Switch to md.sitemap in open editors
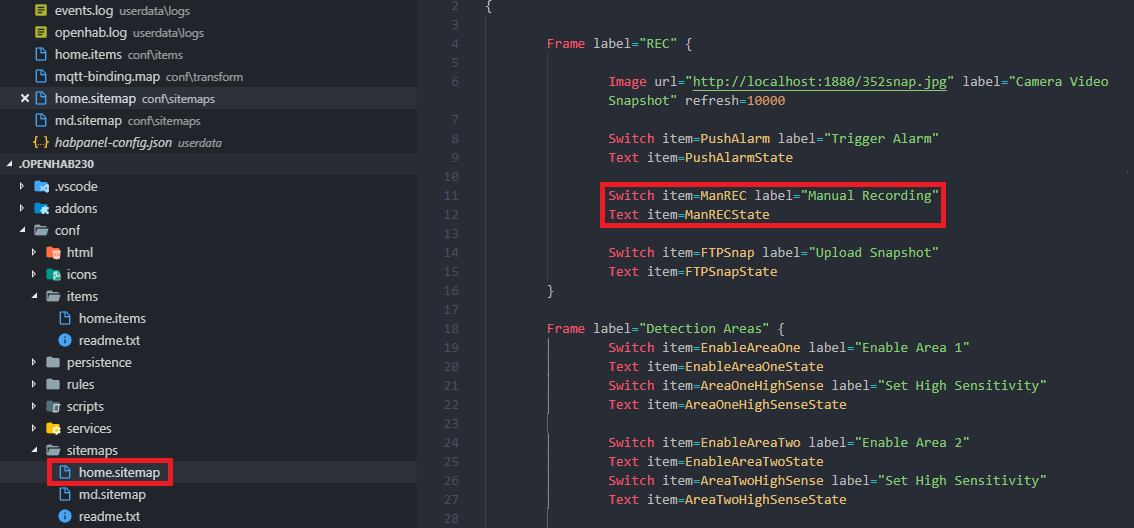The image size is (1134, 528). (x=88, y=120)
